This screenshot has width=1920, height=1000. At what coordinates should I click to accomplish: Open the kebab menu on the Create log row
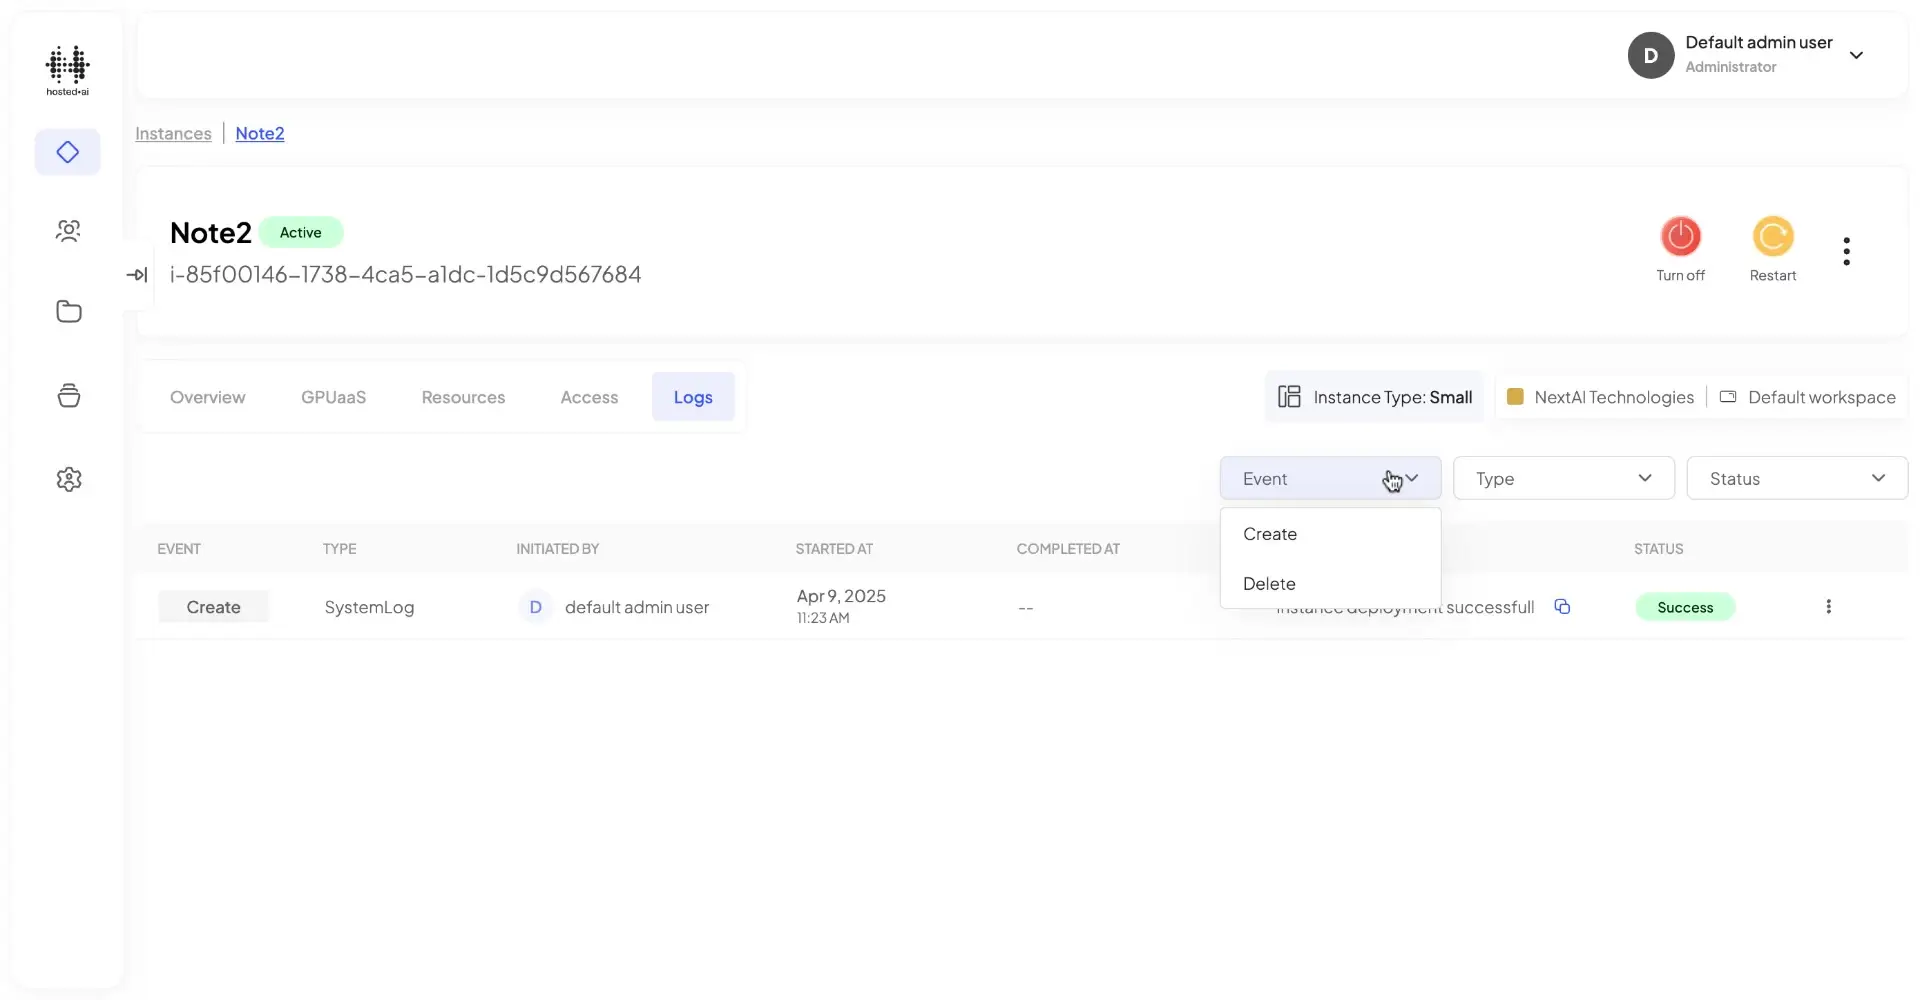1829,606
